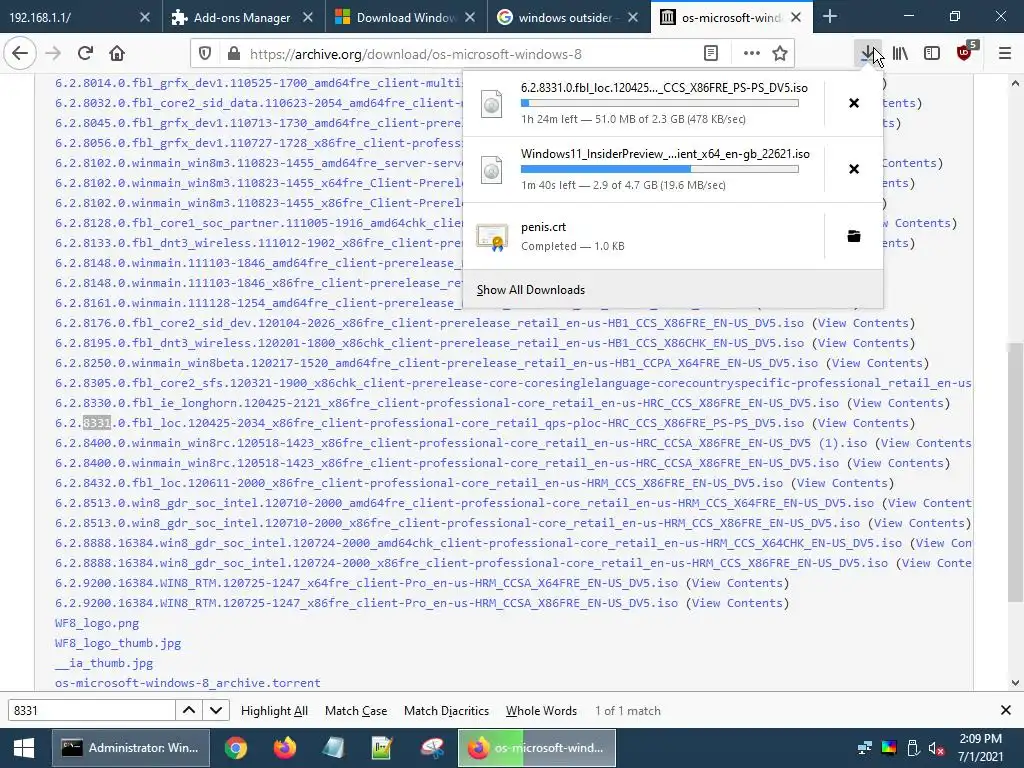Toggle Match Diacritics option
1024x768 pixels.
click(x=446, y=711)
